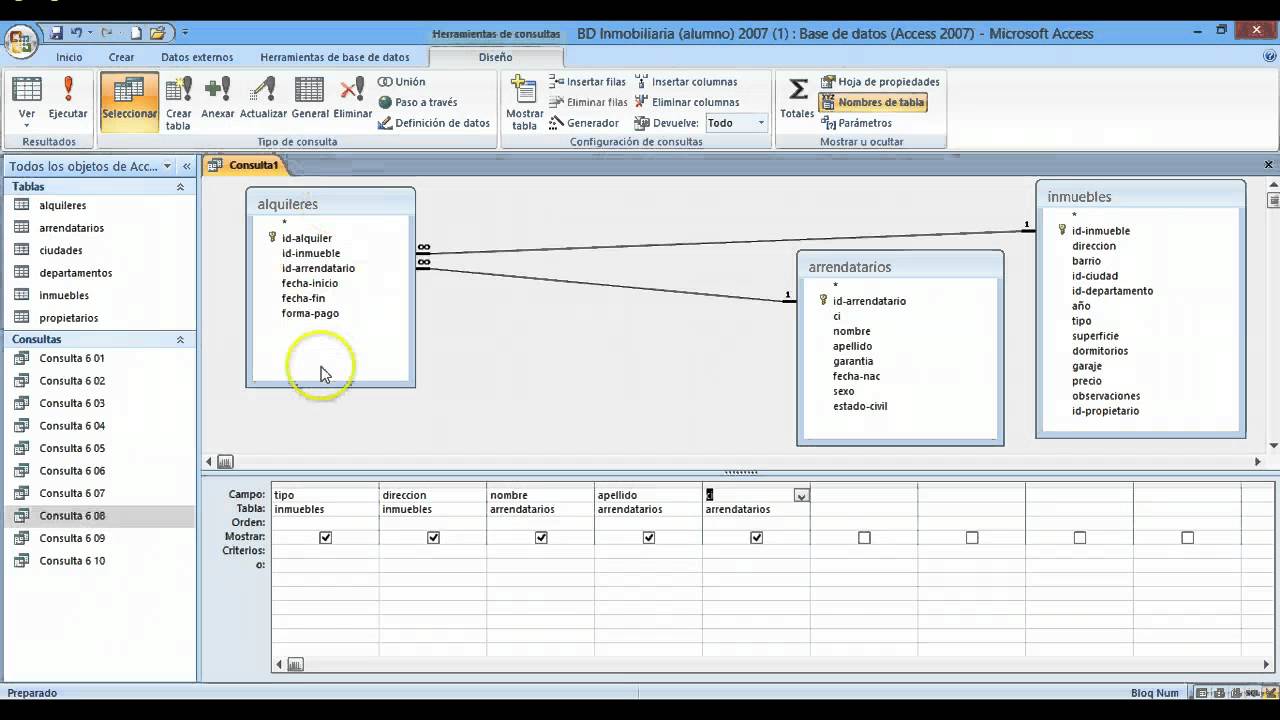1280x720 pixels.
Task: Click the Office button
Action: pos(22,41)
